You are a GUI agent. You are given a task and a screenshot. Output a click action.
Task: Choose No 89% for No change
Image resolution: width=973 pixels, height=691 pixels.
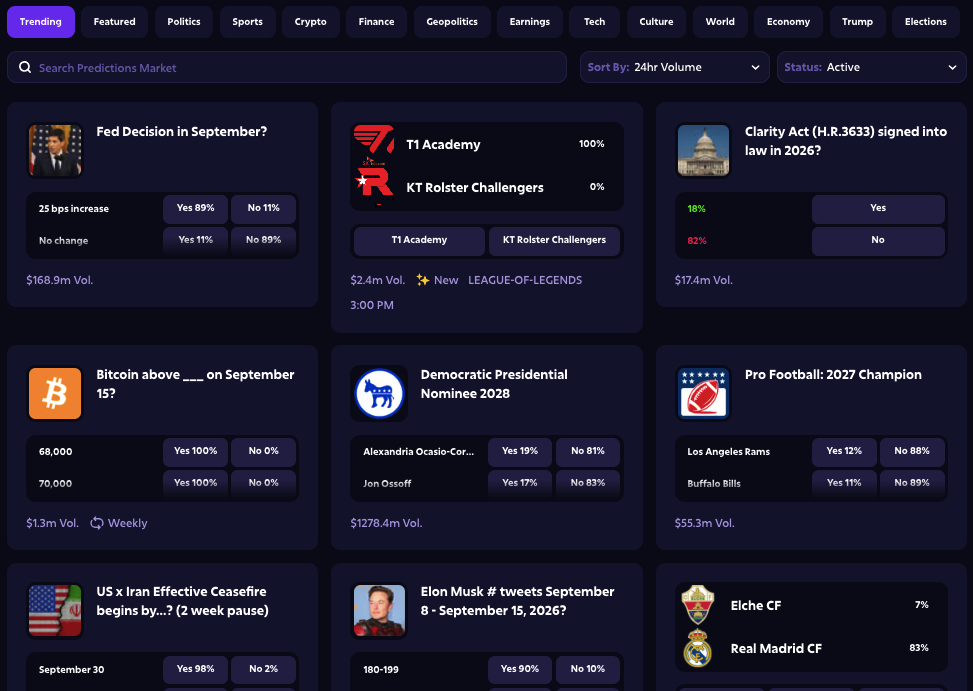(264, 240)
